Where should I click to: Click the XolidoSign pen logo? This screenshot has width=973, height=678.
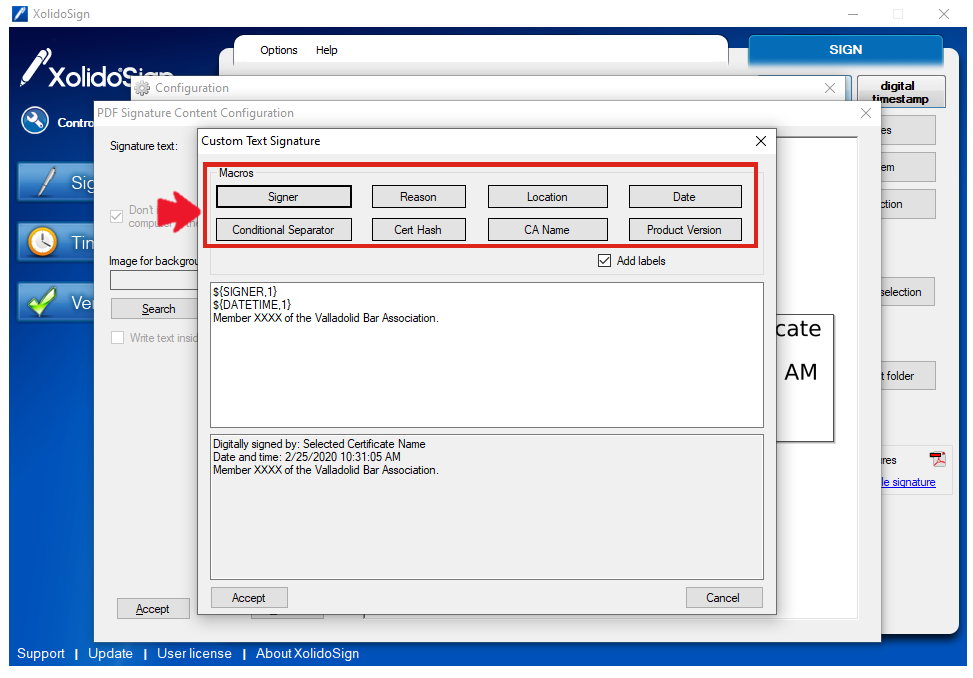click(x=35, y=67)
